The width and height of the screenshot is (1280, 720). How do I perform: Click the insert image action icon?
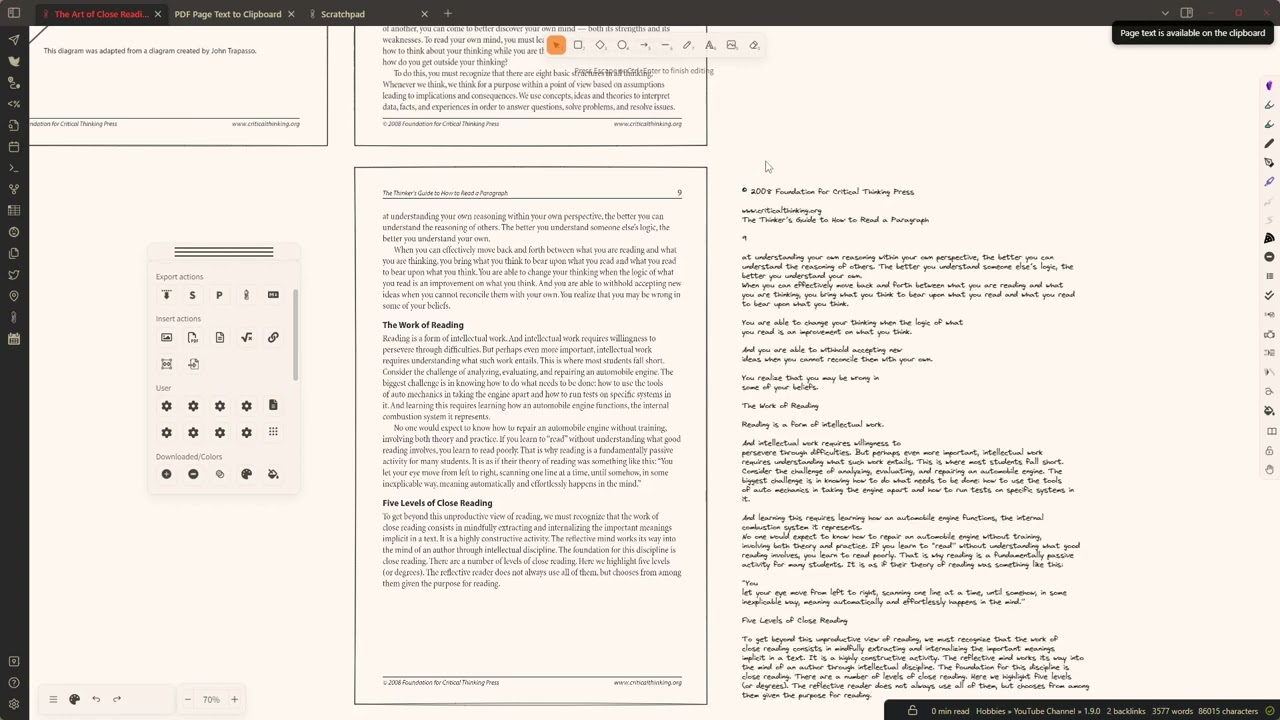point(166,337)
